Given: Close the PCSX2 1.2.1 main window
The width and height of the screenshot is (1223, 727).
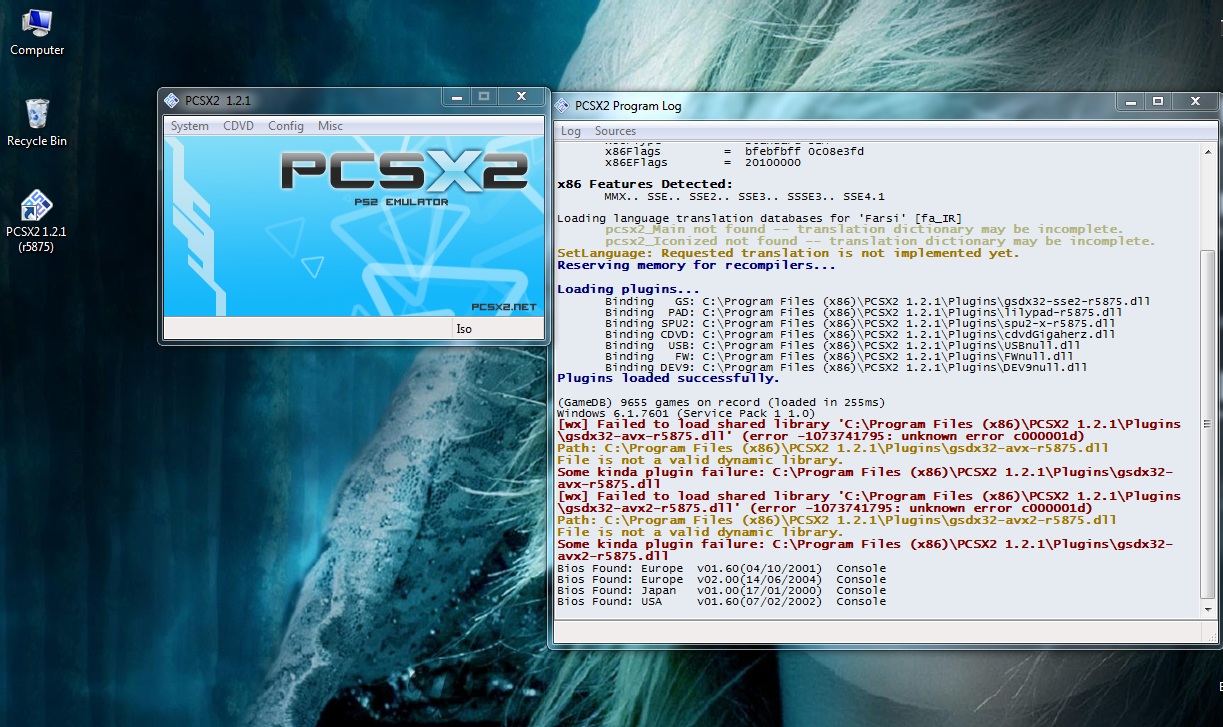Looking at the screenshot, I should tap(521, 97).
